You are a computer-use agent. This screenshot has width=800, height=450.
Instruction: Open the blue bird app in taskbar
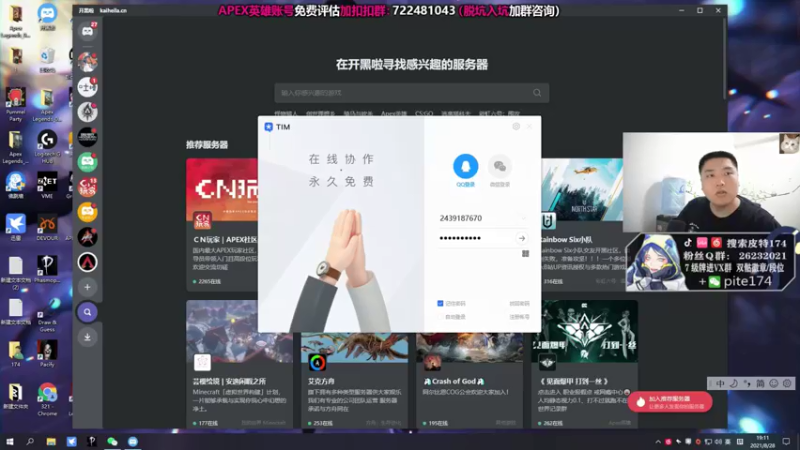click(x=71, y=442)
